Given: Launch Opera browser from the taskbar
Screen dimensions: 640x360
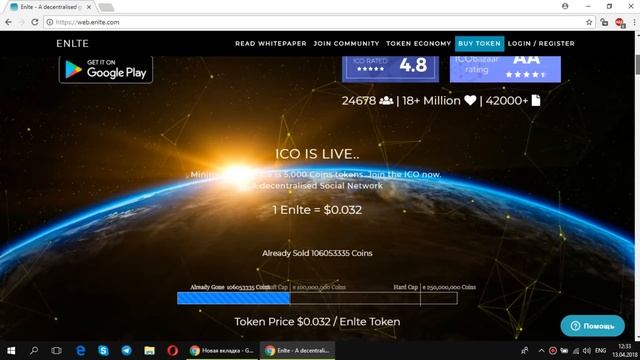Looking at the screenshot, I should [172, 351].
